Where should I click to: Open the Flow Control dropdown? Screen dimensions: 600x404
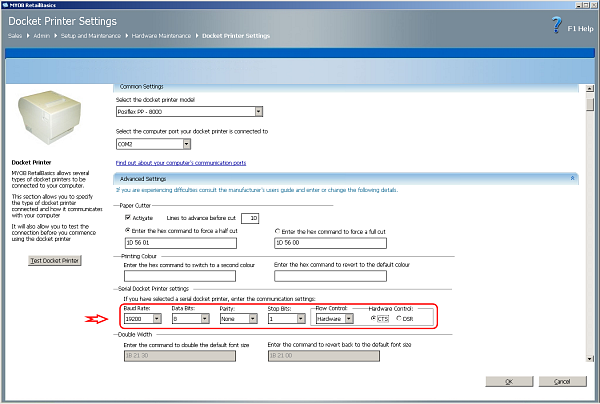pyautogui.click(x=351, y=319)
